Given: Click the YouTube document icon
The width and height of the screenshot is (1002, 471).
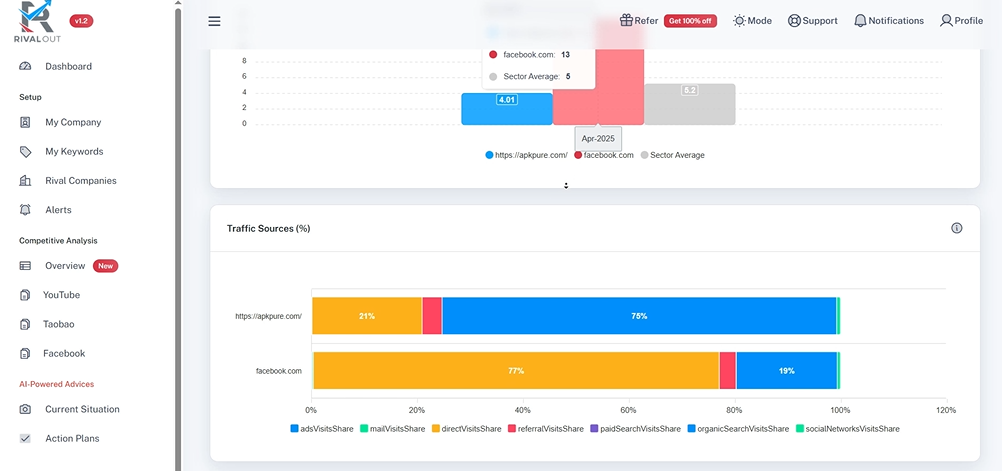Looking at the screenshot, I should click(25, 295).
